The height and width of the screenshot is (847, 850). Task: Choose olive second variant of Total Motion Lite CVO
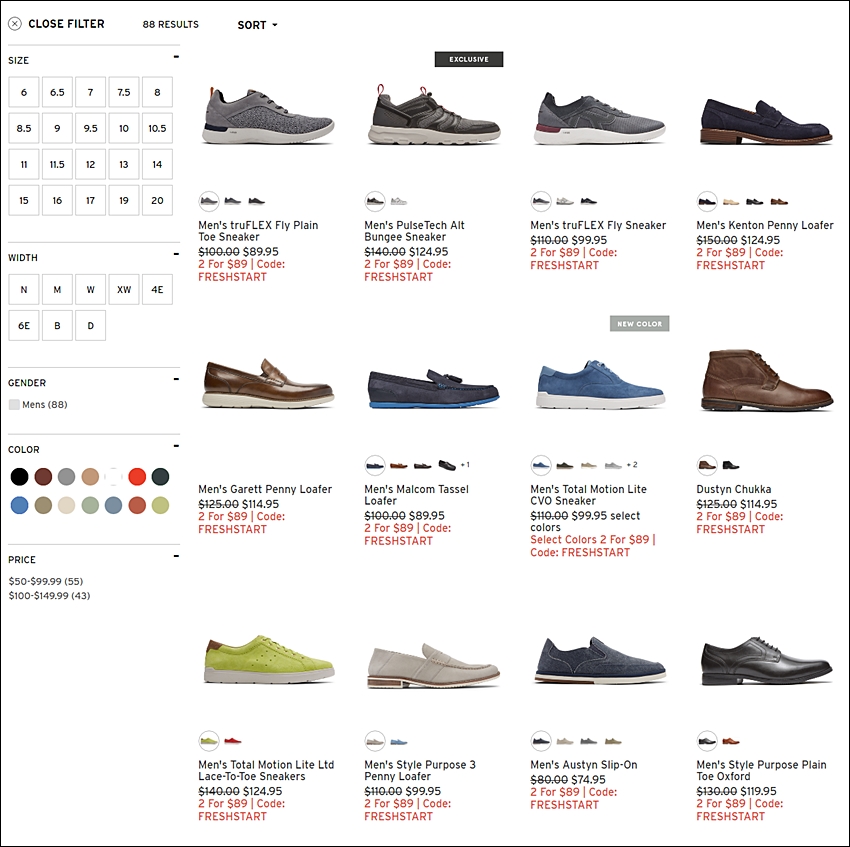tap(565, 465)
